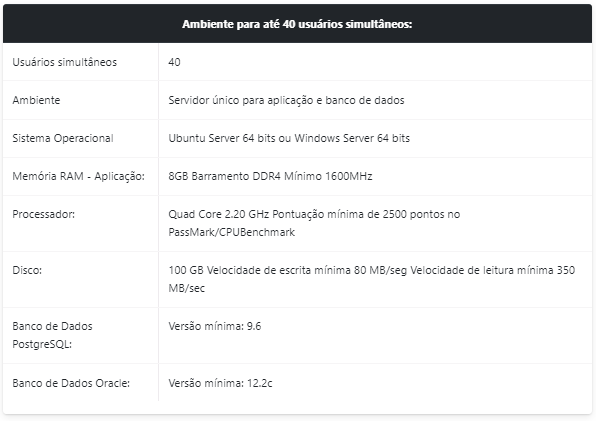596x421 pixels.
Task: Click the 'MB/sec' text in the Disco row
Action: (x=187, y=288)
